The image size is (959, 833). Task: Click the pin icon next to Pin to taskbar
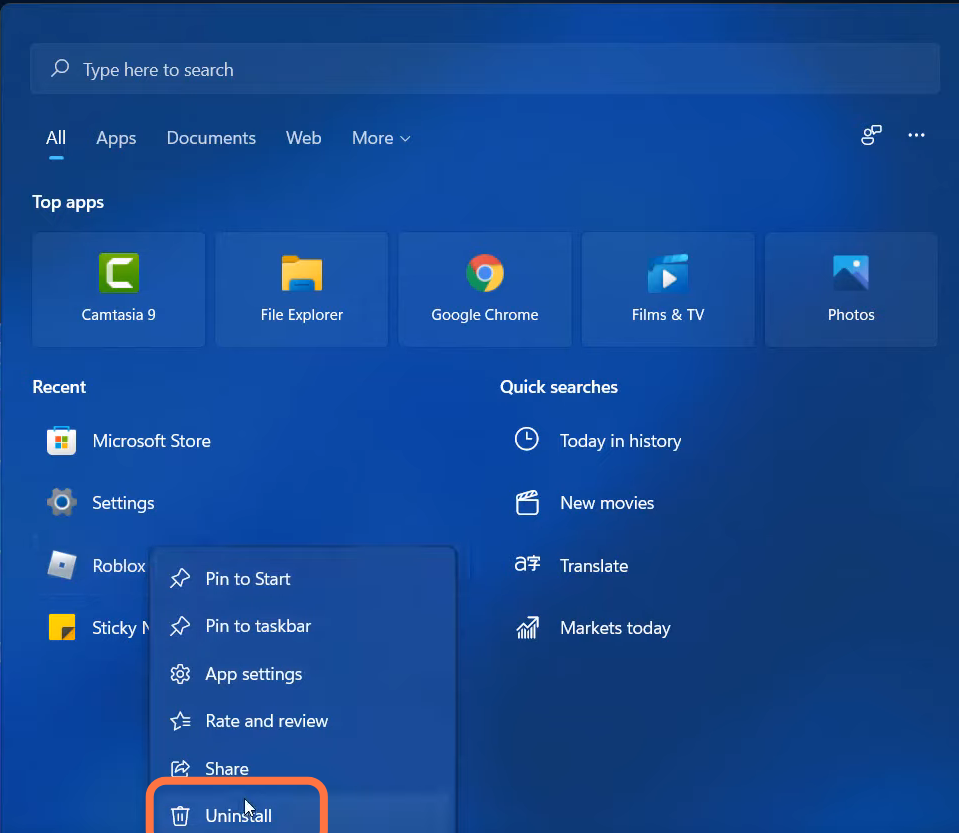pos(180,626)
